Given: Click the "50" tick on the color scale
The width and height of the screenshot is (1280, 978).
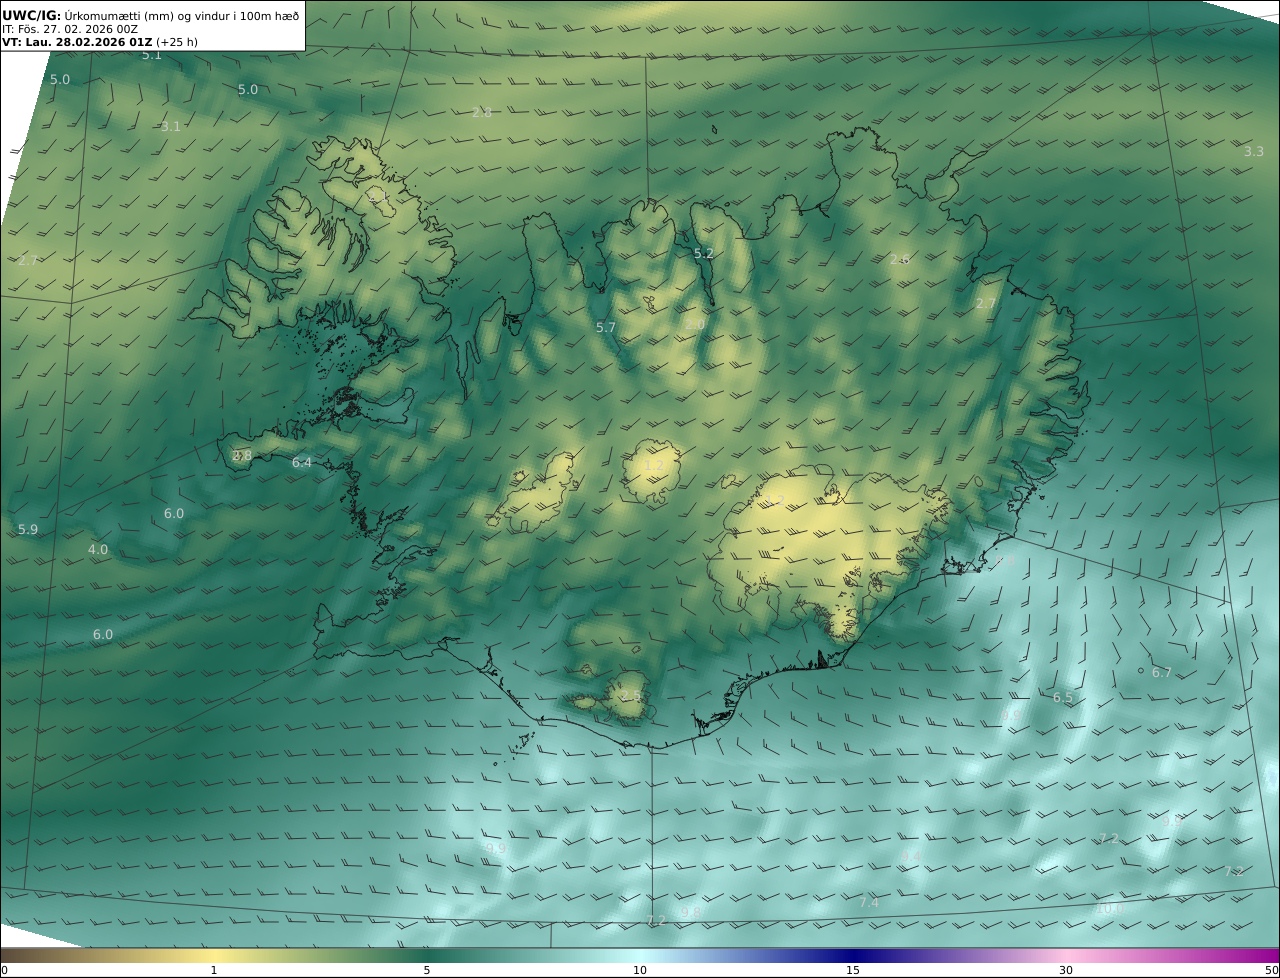Looking at the screenshot, I should click(1272, 970).
